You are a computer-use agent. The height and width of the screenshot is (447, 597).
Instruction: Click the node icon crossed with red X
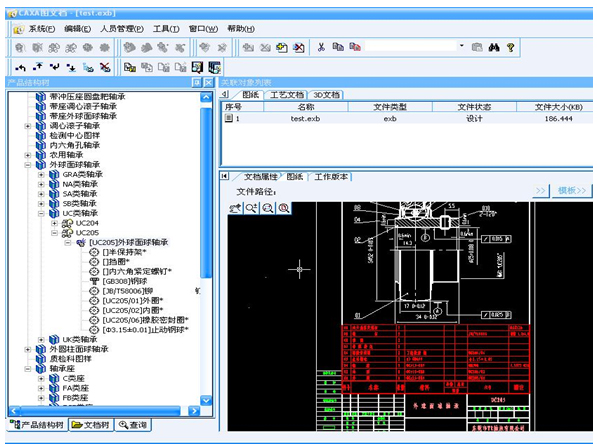pos(105,67)
